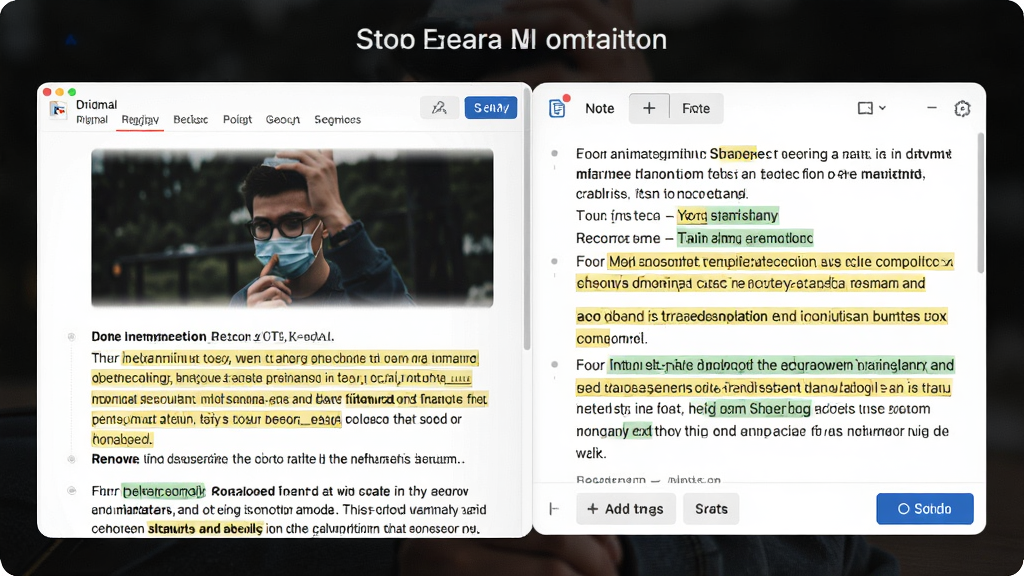1024x576 pixels.
Task: Click the notes document icon
Action: tap(557, 108)
